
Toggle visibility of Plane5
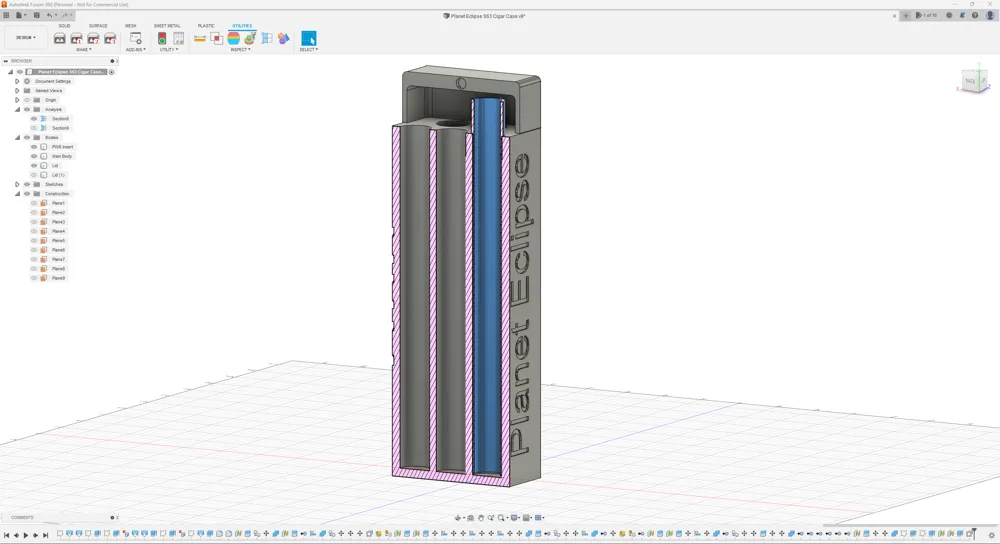point(34,240)
